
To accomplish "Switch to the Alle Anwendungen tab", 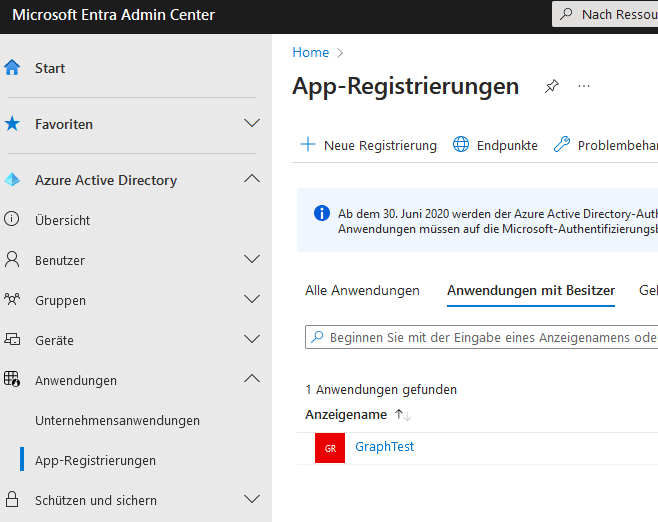I will 362,290.
